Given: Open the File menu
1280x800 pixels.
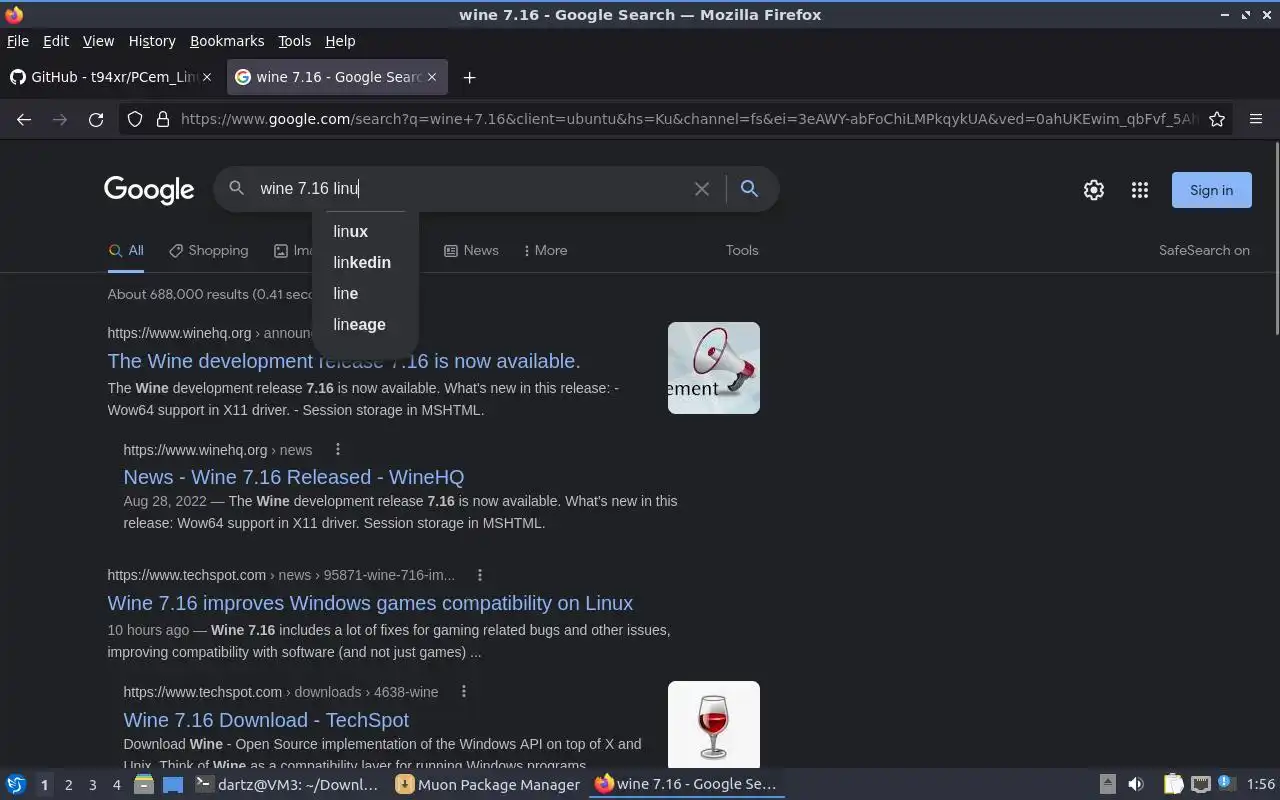Looking at the screenshot, I should point(18,41).
